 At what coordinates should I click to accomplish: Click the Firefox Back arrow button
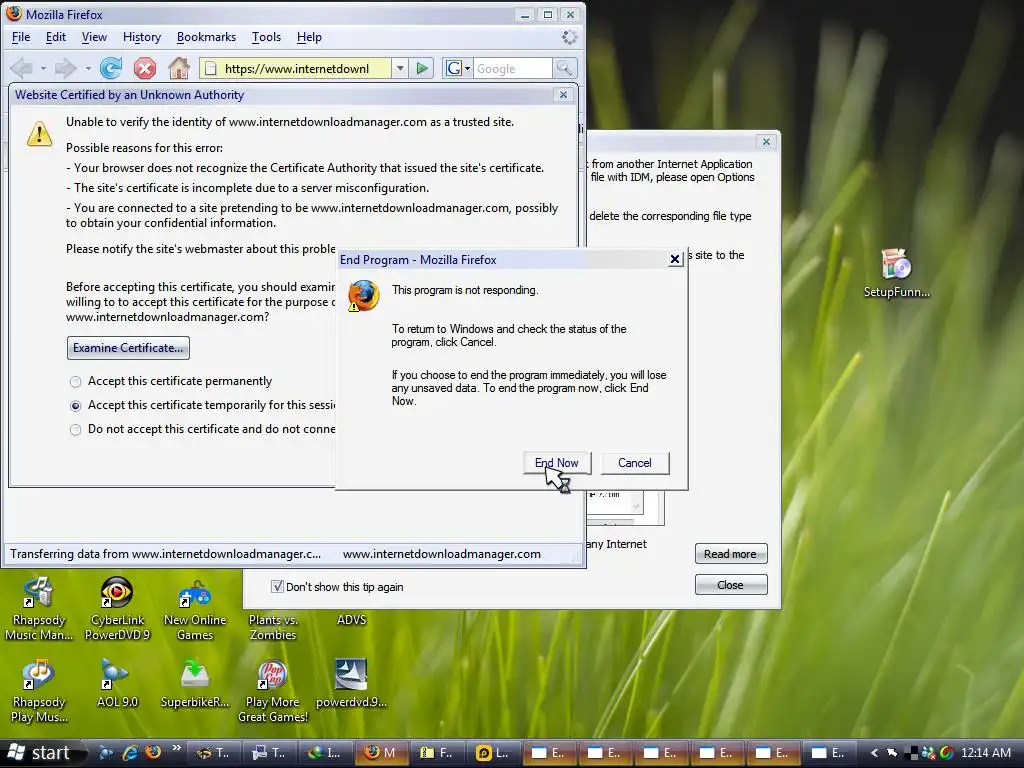[x=22, y=68]
